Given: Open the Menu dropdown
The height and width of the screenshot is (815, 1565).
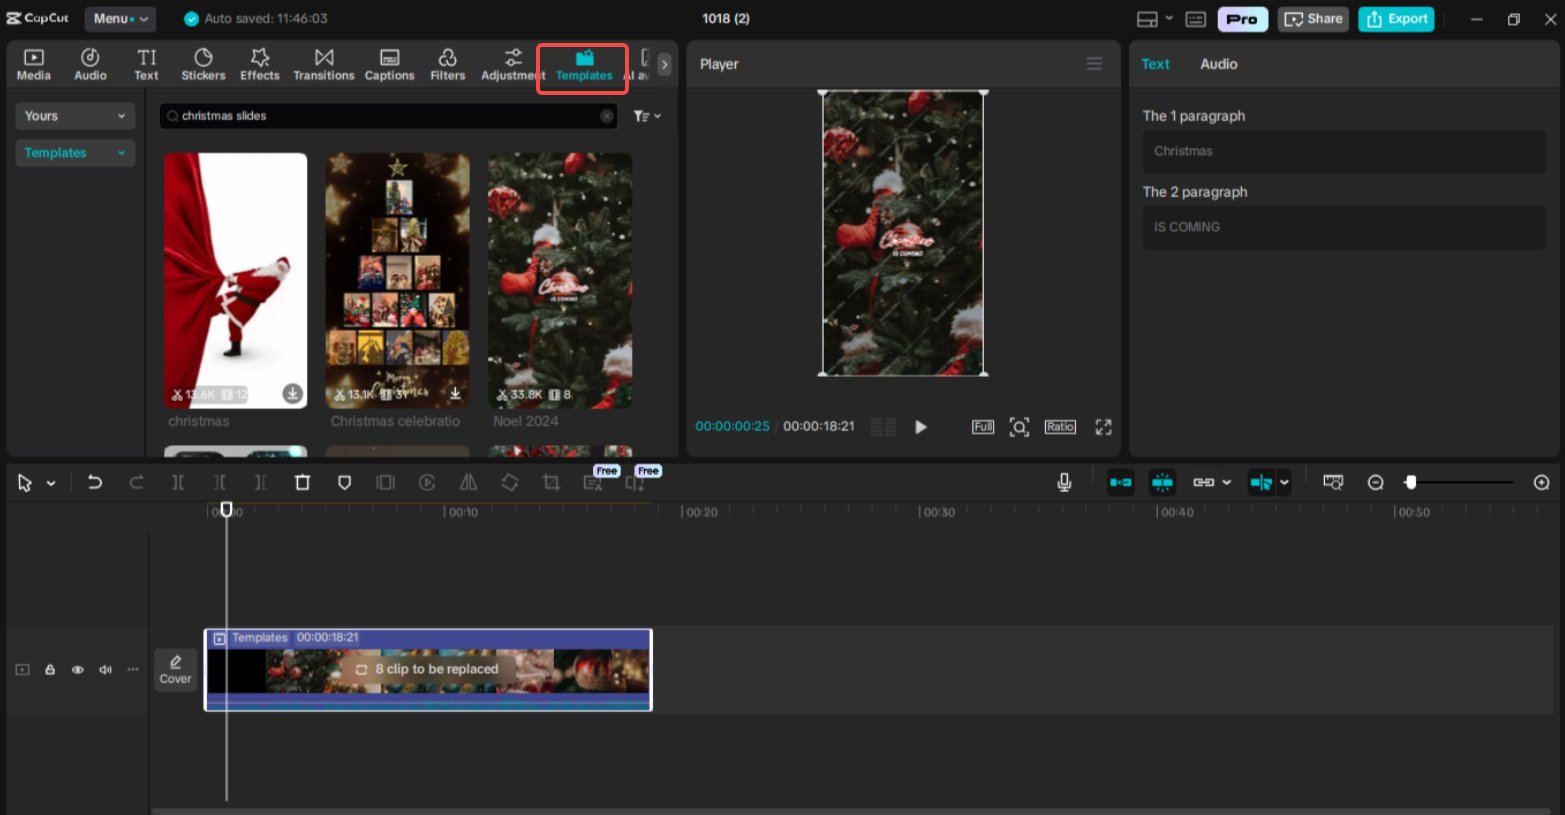Looking at the screenshot, I should pyautogui.click(x=120, y=19).
